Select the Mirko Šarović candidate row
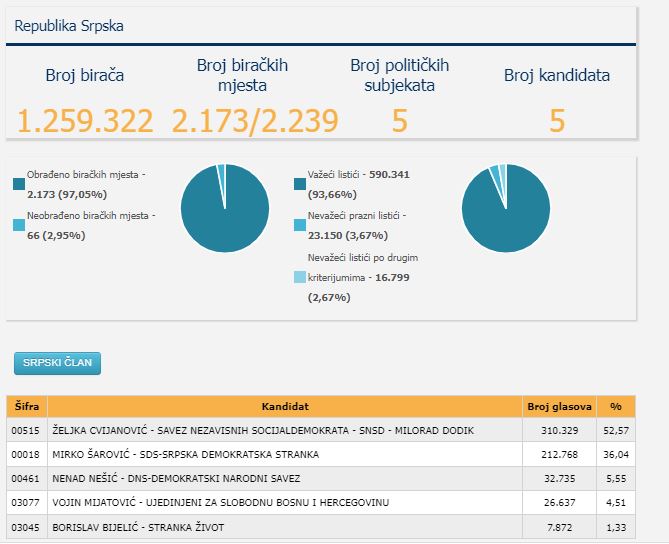This screenshot has width=669, height=544. coord(321,454)
